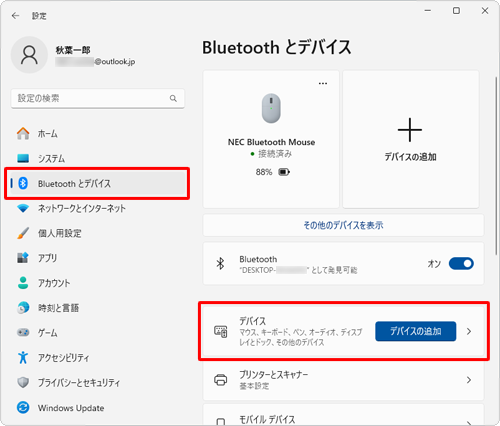Open プライバシーとセキュリティ settings
The height and width of the screenshot is (426, 500).
pos(97,382)
